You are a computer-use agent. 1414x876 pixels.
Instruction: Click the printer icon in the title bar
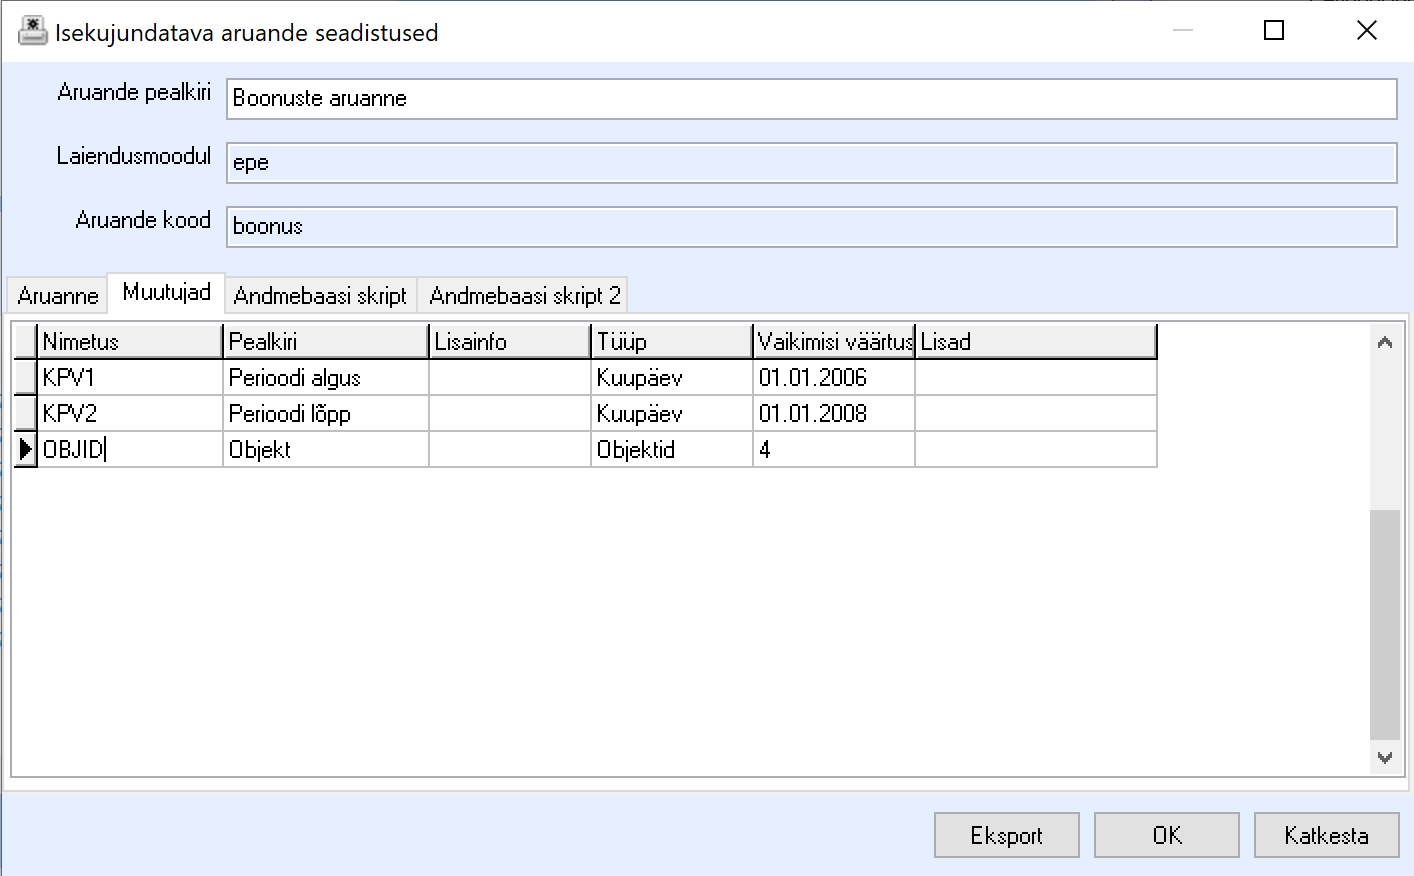click(x=33, y=32)
